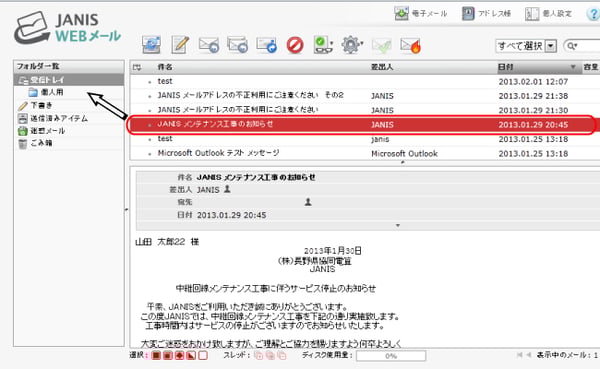Open the 送信済みアイテム sent folder
The height and width of the screenshot is (369, 600).
pyautogui.click(x=59, y=118)
